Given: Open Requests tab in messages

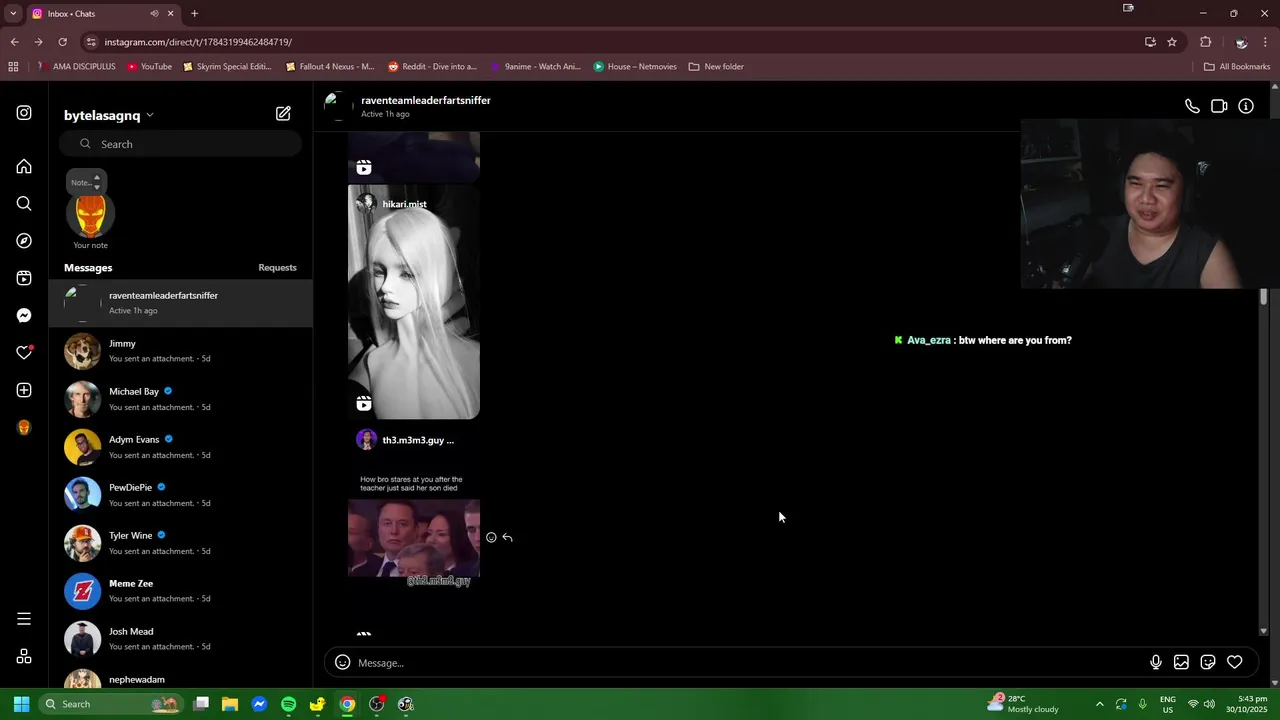Looking at the screenshot, I should click(277, 268).
